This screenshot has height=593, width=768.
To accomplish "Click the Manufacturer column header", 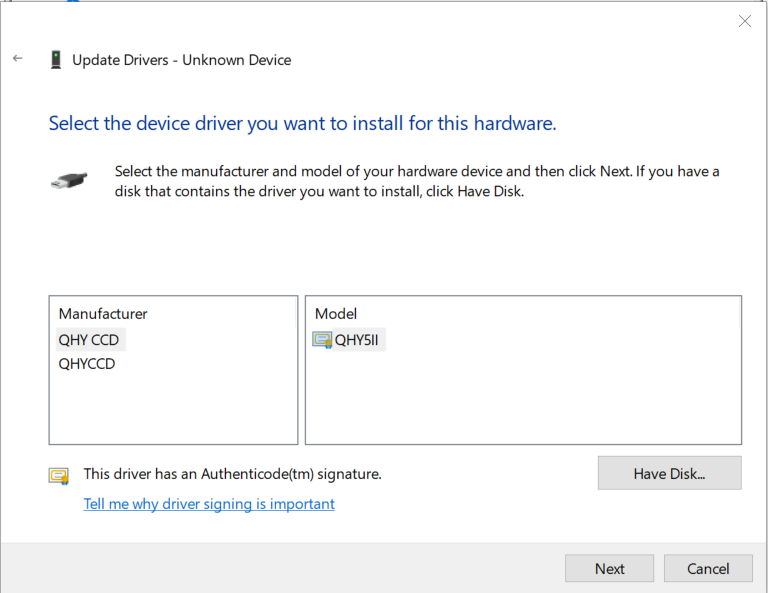I will tap(103, 314).
